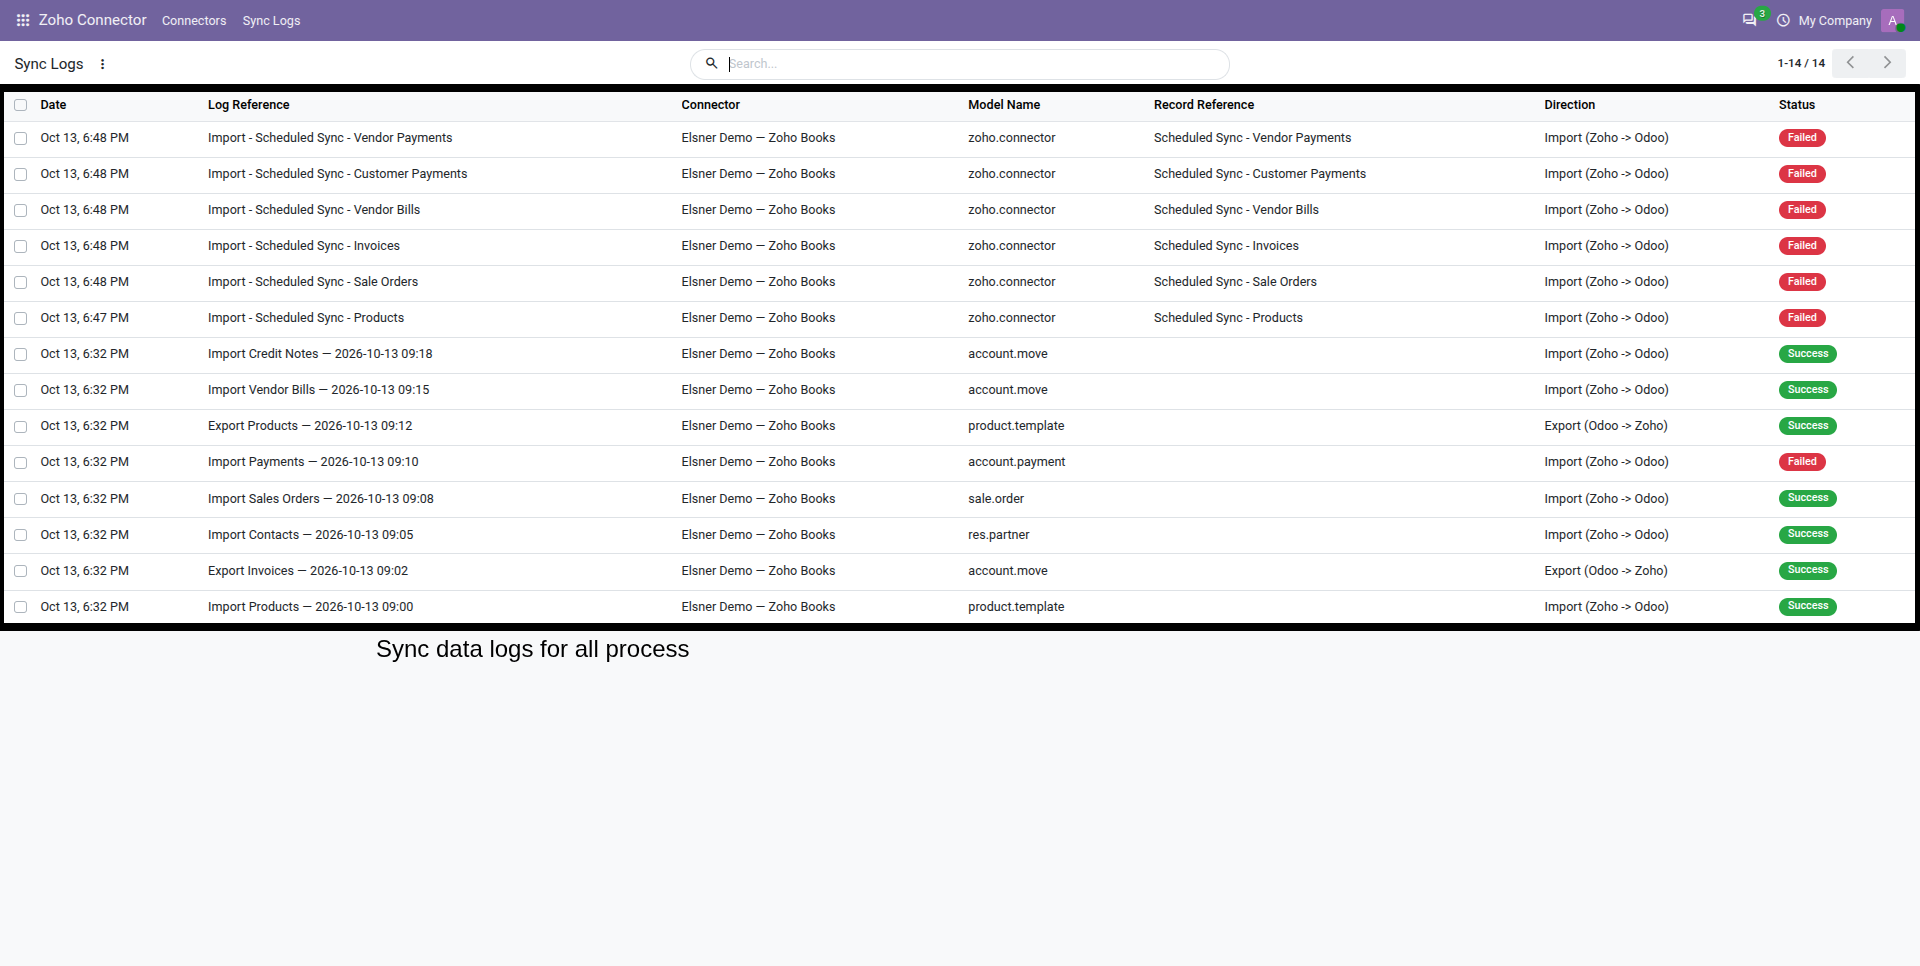
Task: Sort by the Status column header
Action: coord(1796,105)
